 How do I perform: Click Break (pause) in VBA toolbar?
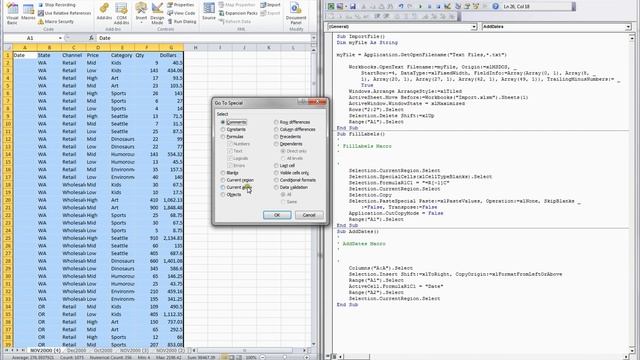[429, 7]
